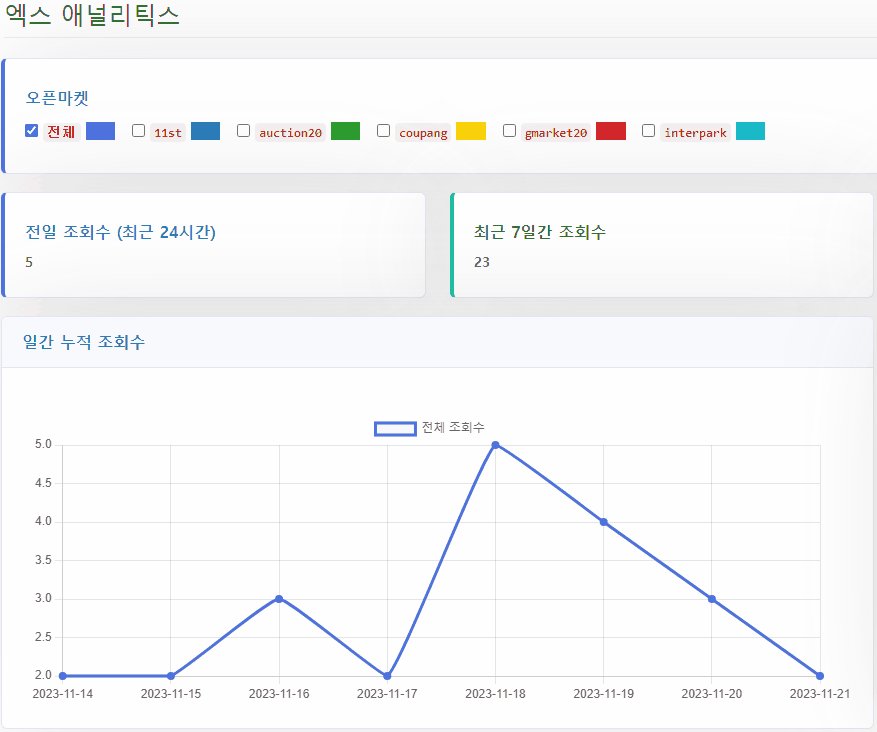Click the blue 전체 color swatch
Viewport: 877px width, 732px height.
pyautogui.click(x=100, y=131)
